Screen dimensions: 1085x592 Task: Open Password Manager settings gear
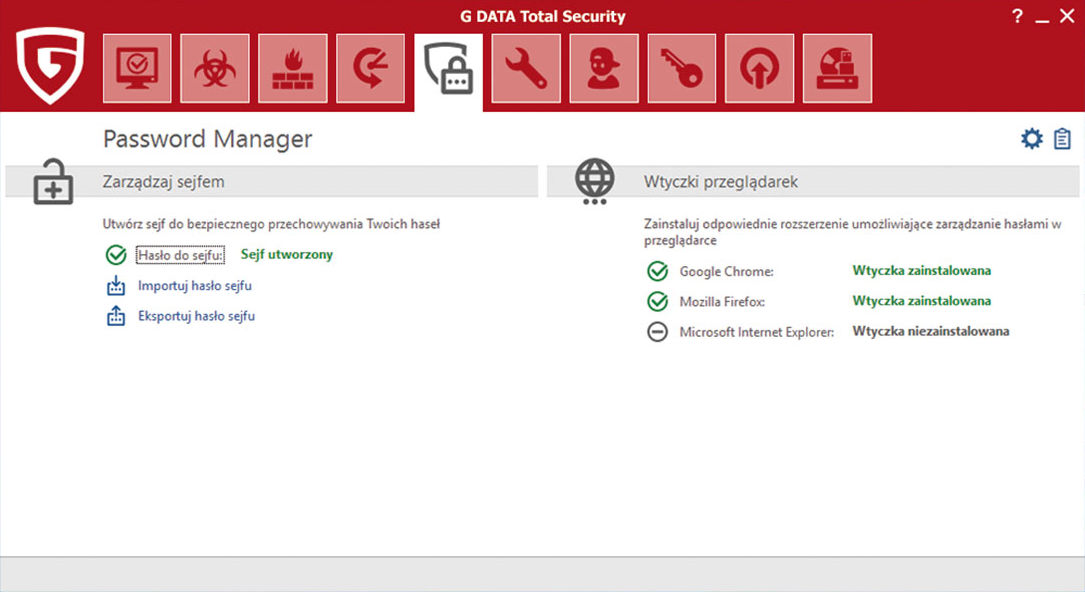pos(1032,139)
